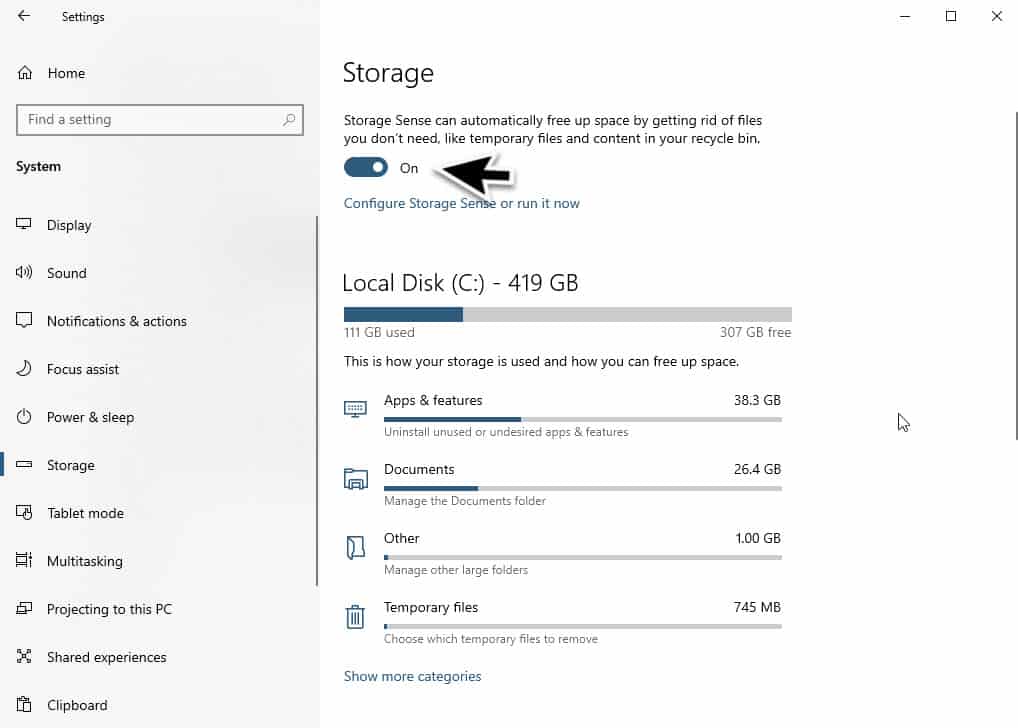Select the Projecting to this PC item
This screenshot has height=728, width=1018.
pyautogui.click(x=110, y=609)
